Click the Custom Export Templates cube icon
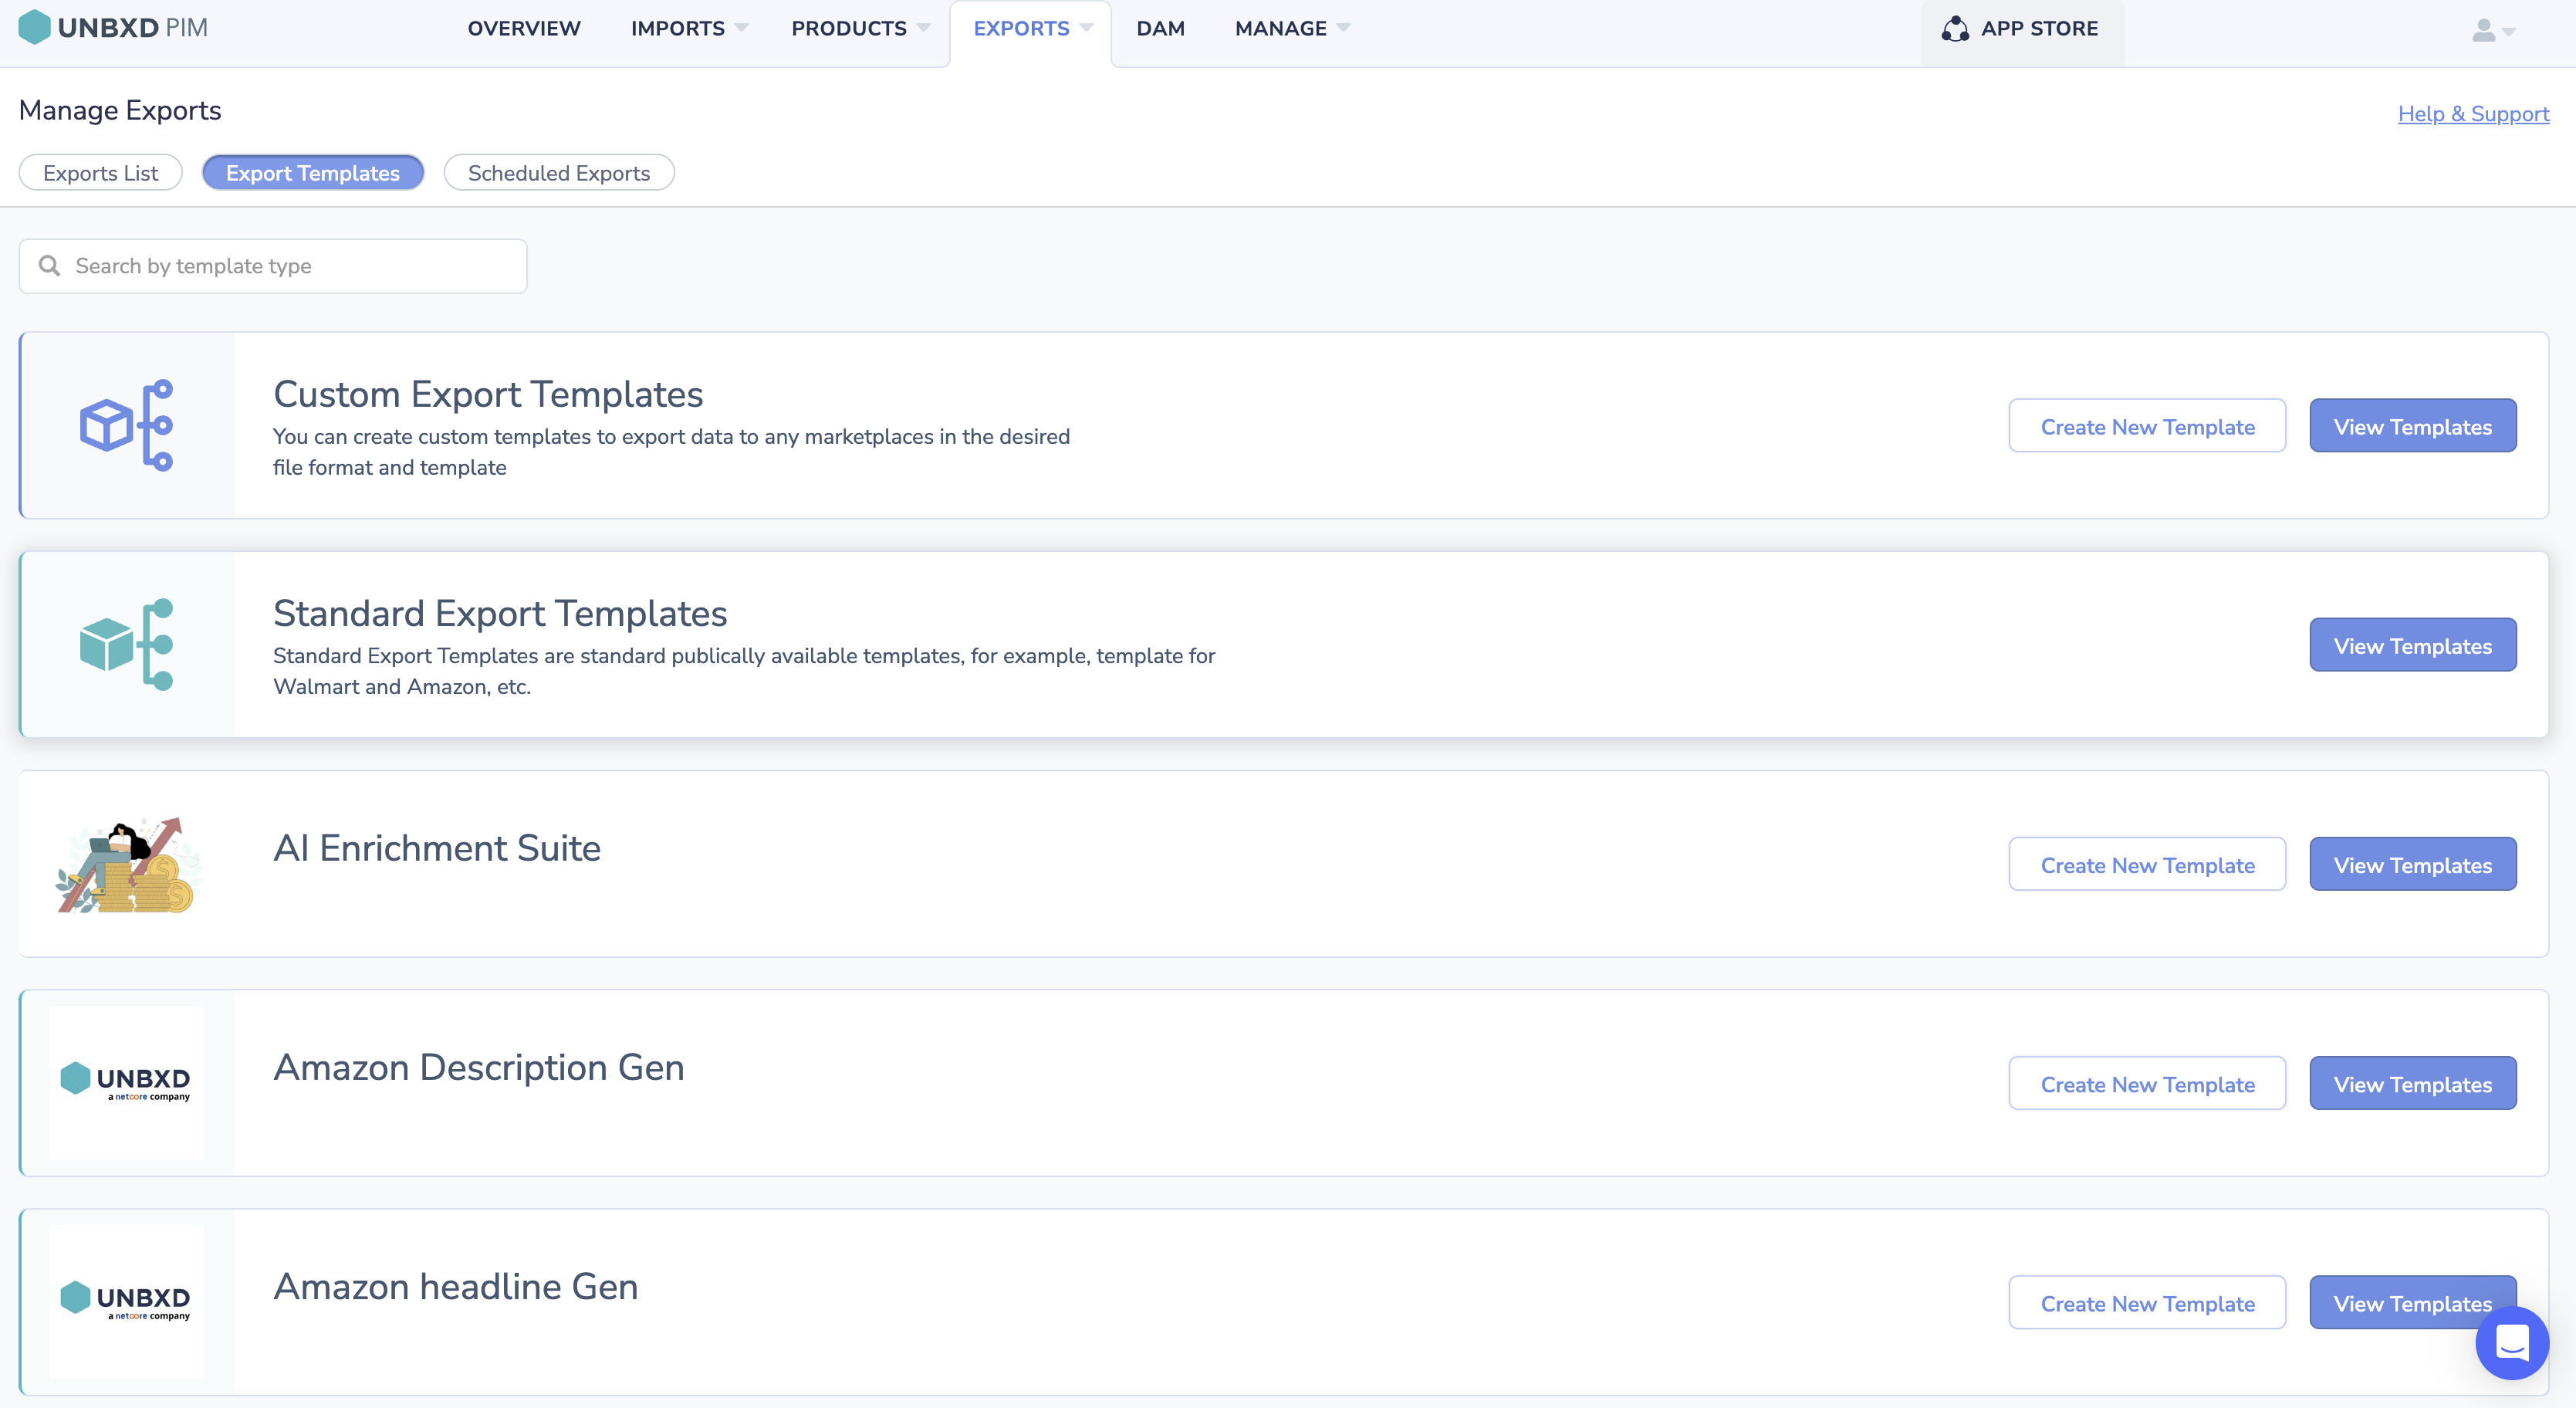 pos(127,425)
